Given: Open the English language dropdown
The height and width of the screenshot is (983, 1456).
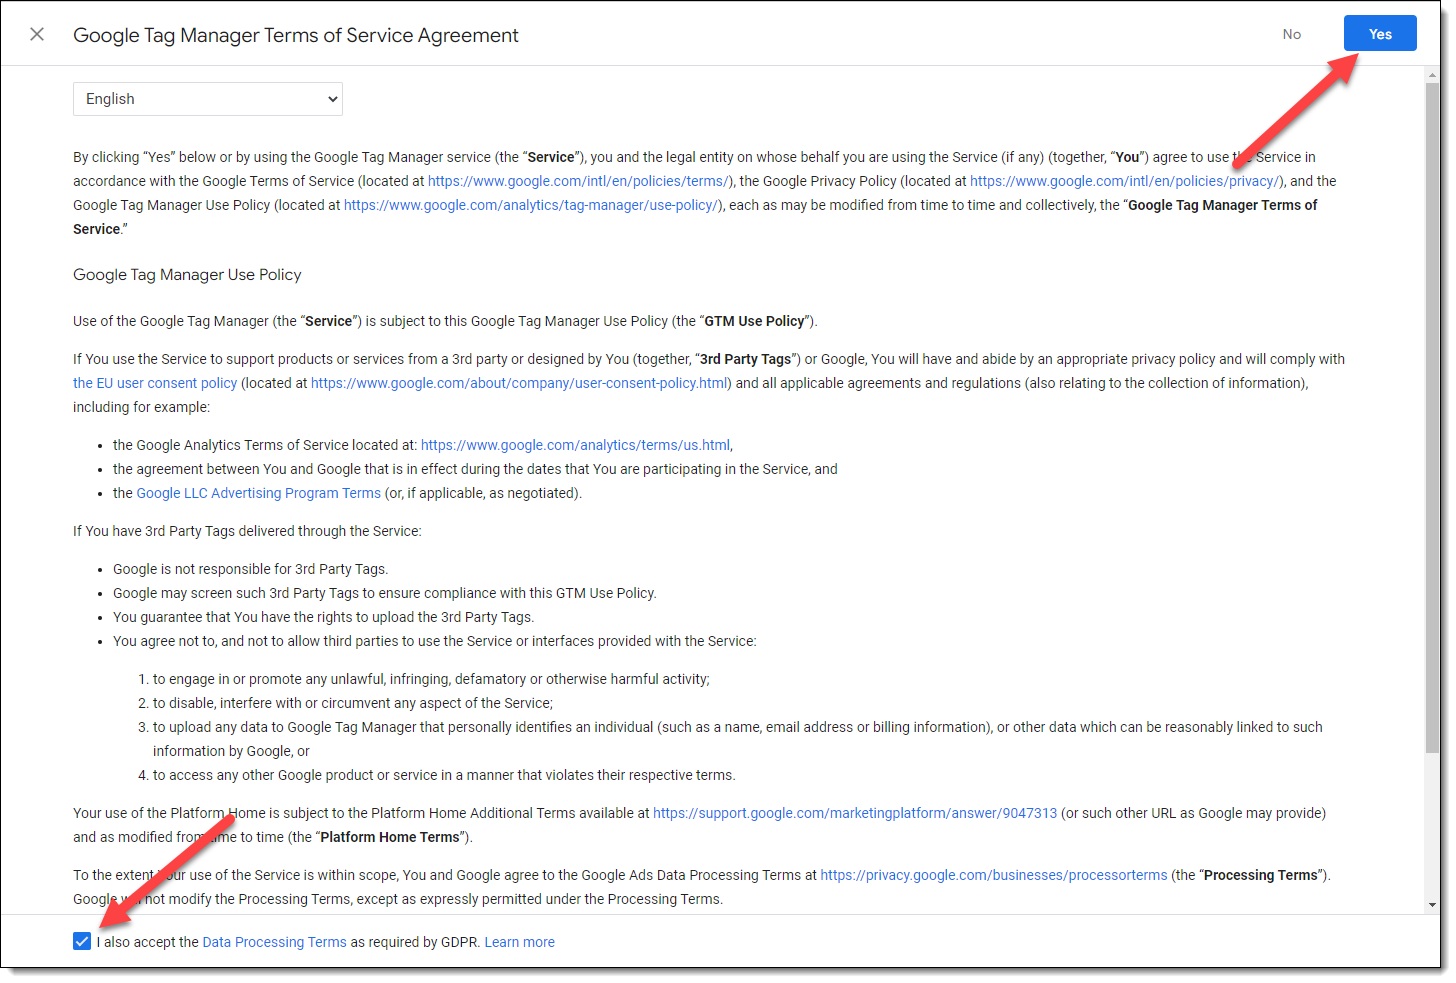Looking at the screenshot, I should click(x=208, y=99).
